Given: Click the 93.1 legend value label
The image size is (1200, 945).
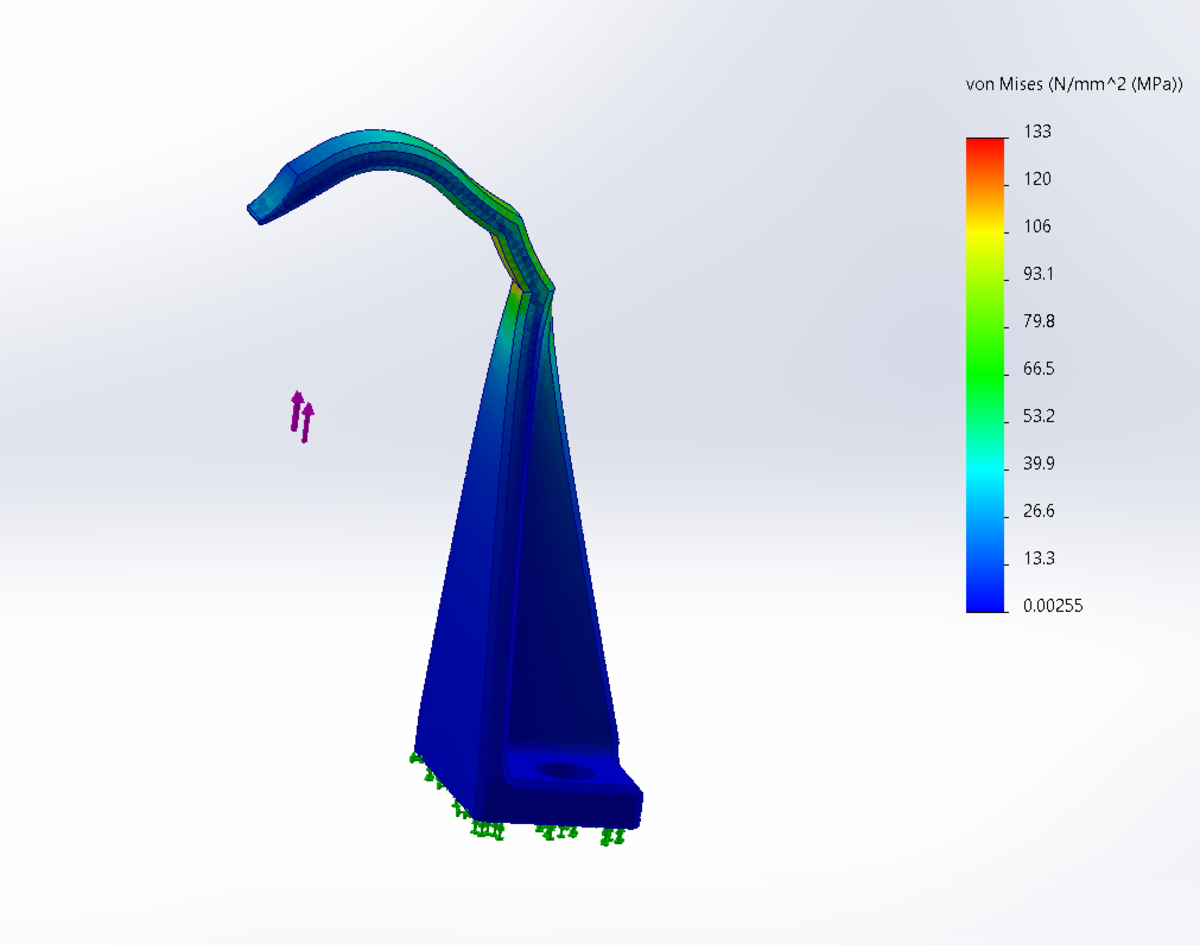Looking at the screenshot, I should tap(1038, 274).
